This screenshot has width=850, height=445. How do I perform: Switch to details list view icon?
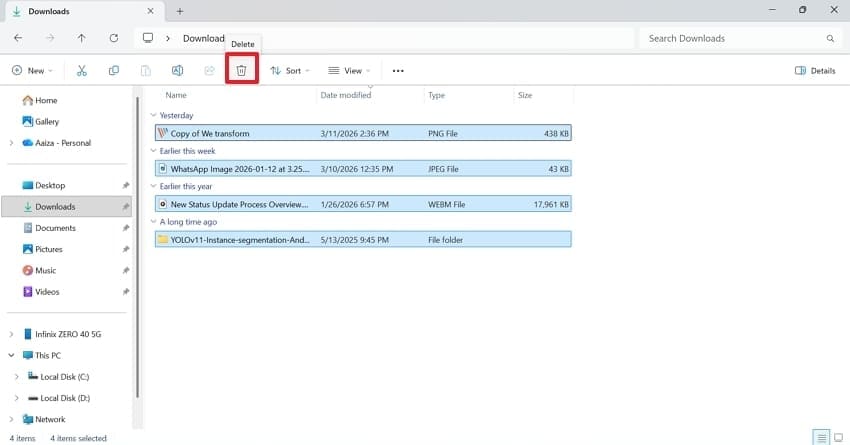tap(821, 437)
